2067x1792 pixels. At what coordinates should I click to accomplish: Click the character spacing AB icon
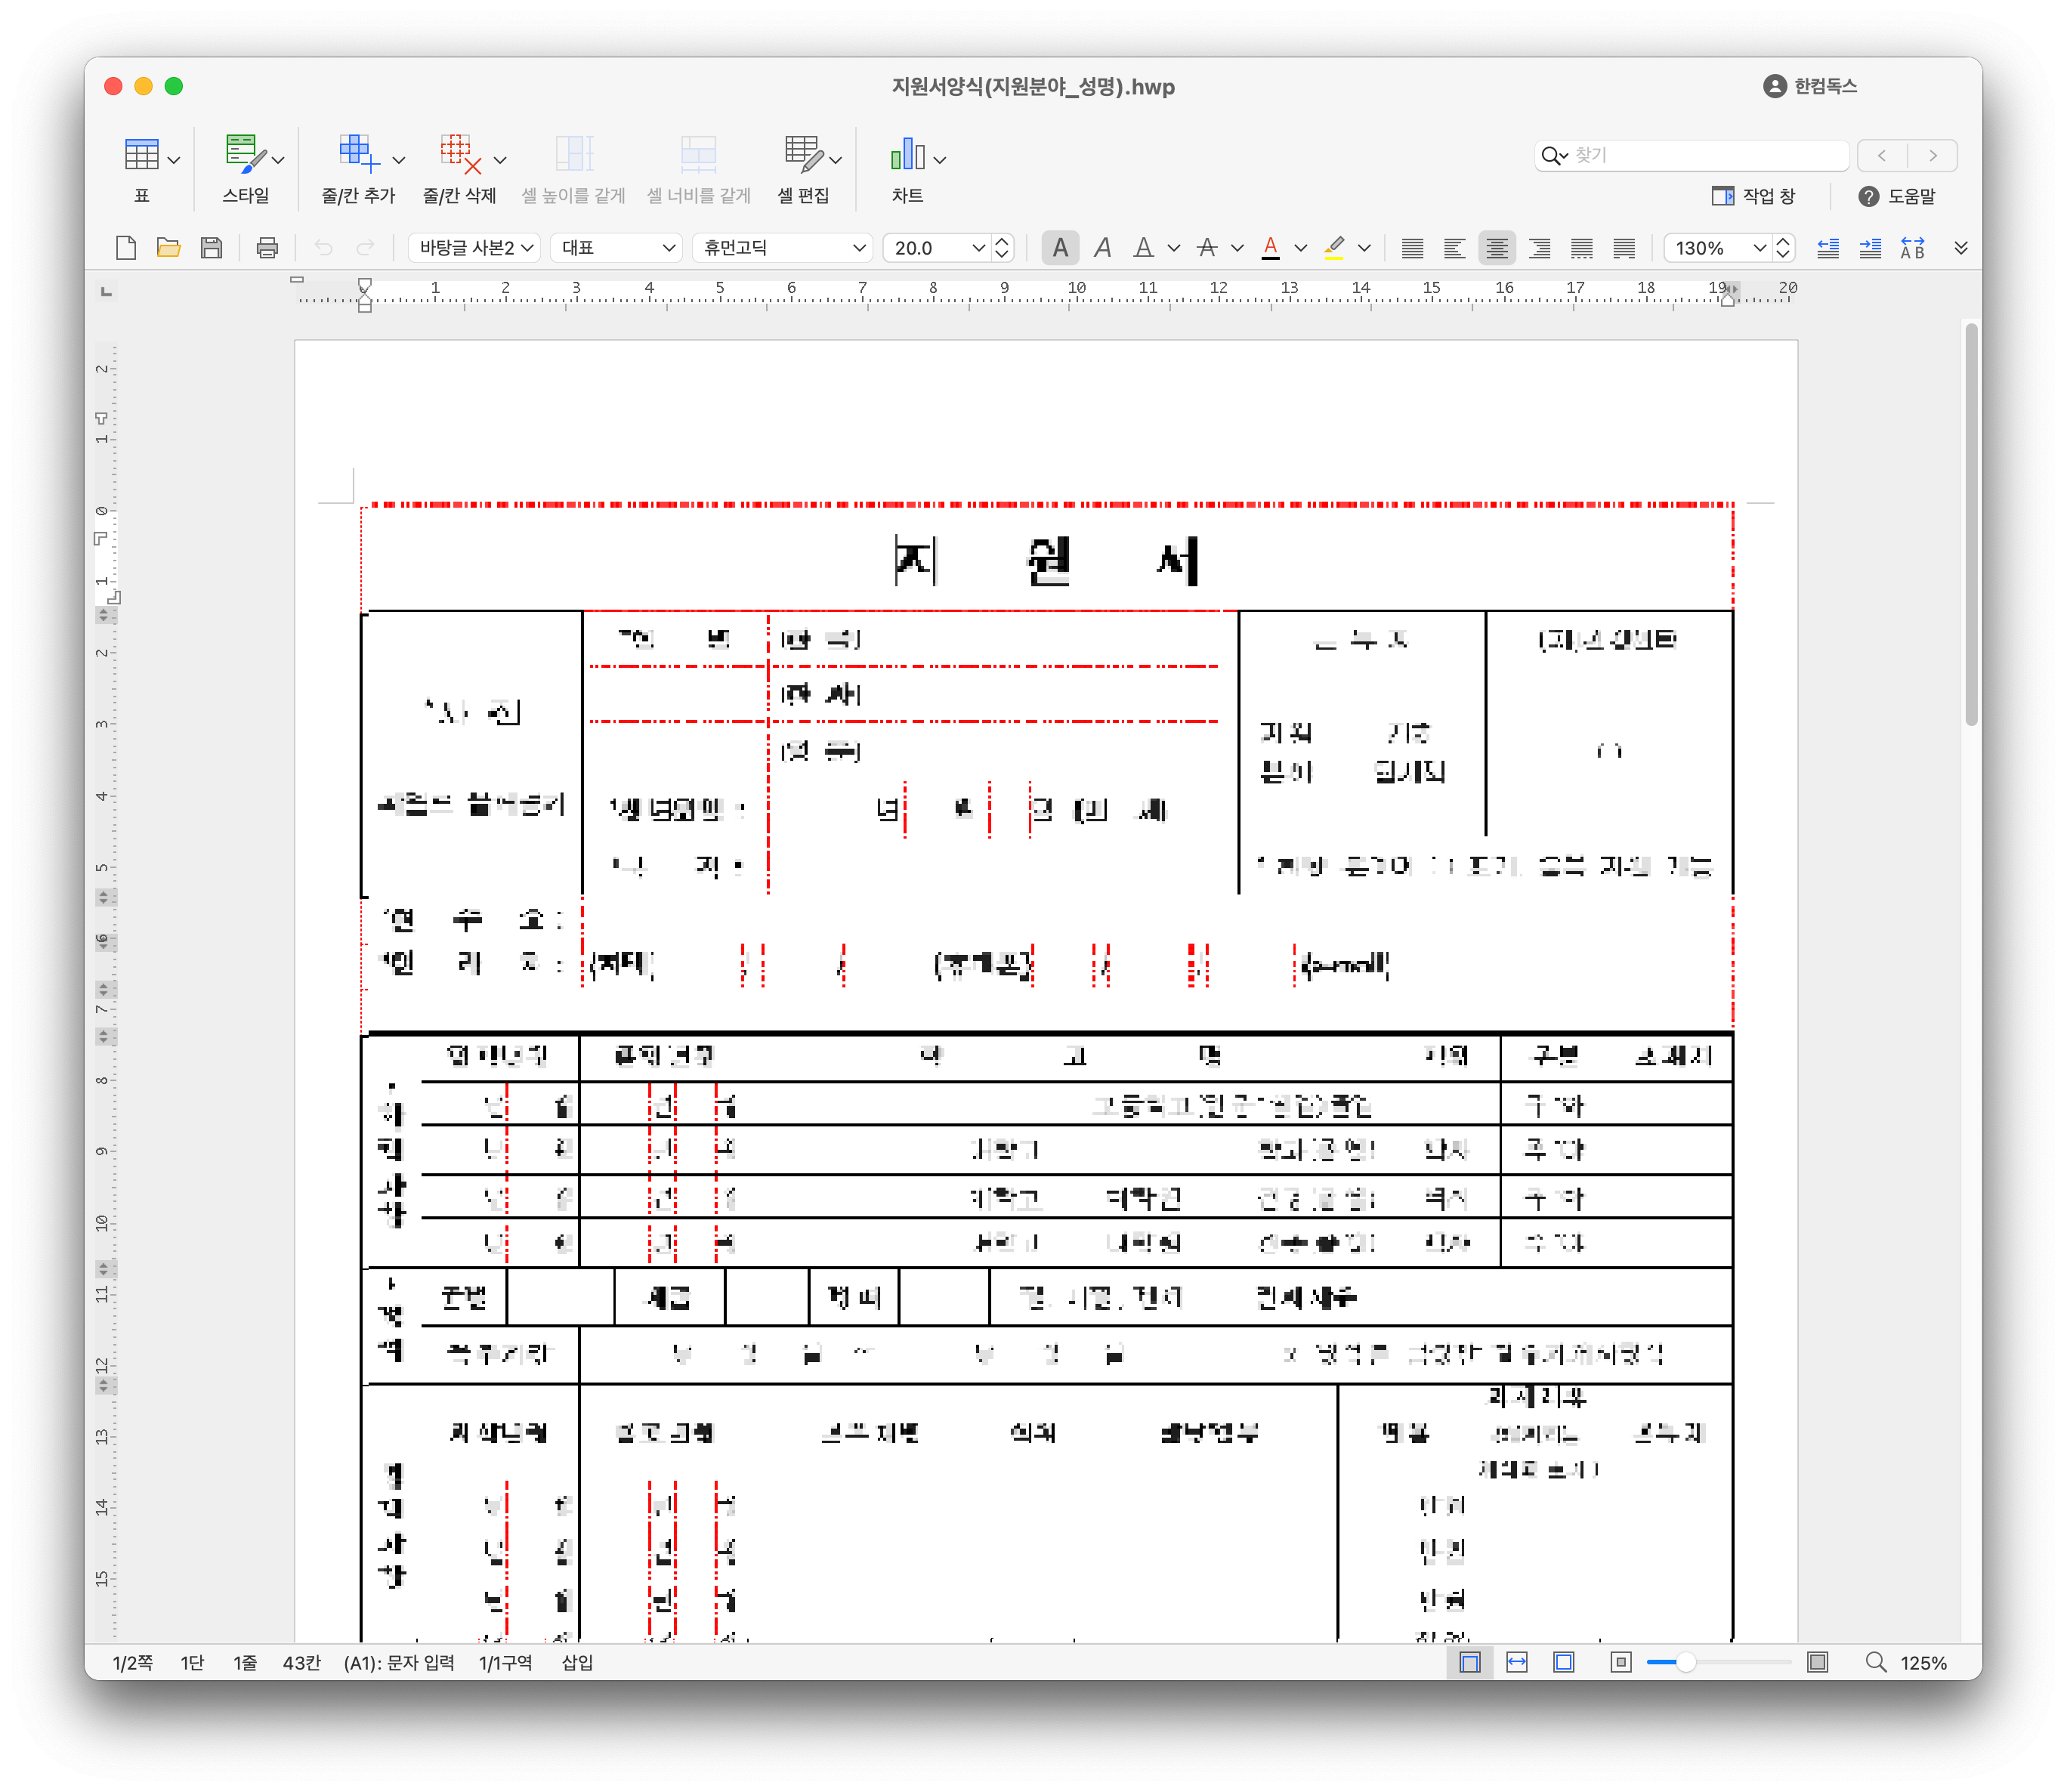pos(1912,248)
